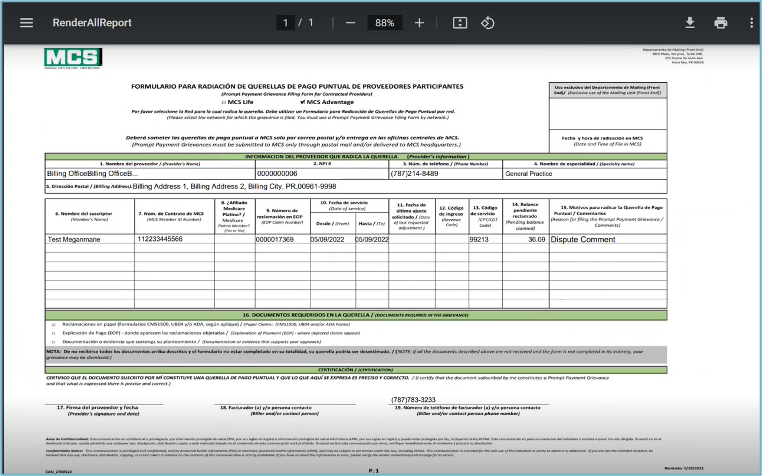The height and width of the screenshot is (476, 762).
Task: Tick the Reclamaciones en papel checkbox
Action: pyautogui.click(x=53, y=324)
